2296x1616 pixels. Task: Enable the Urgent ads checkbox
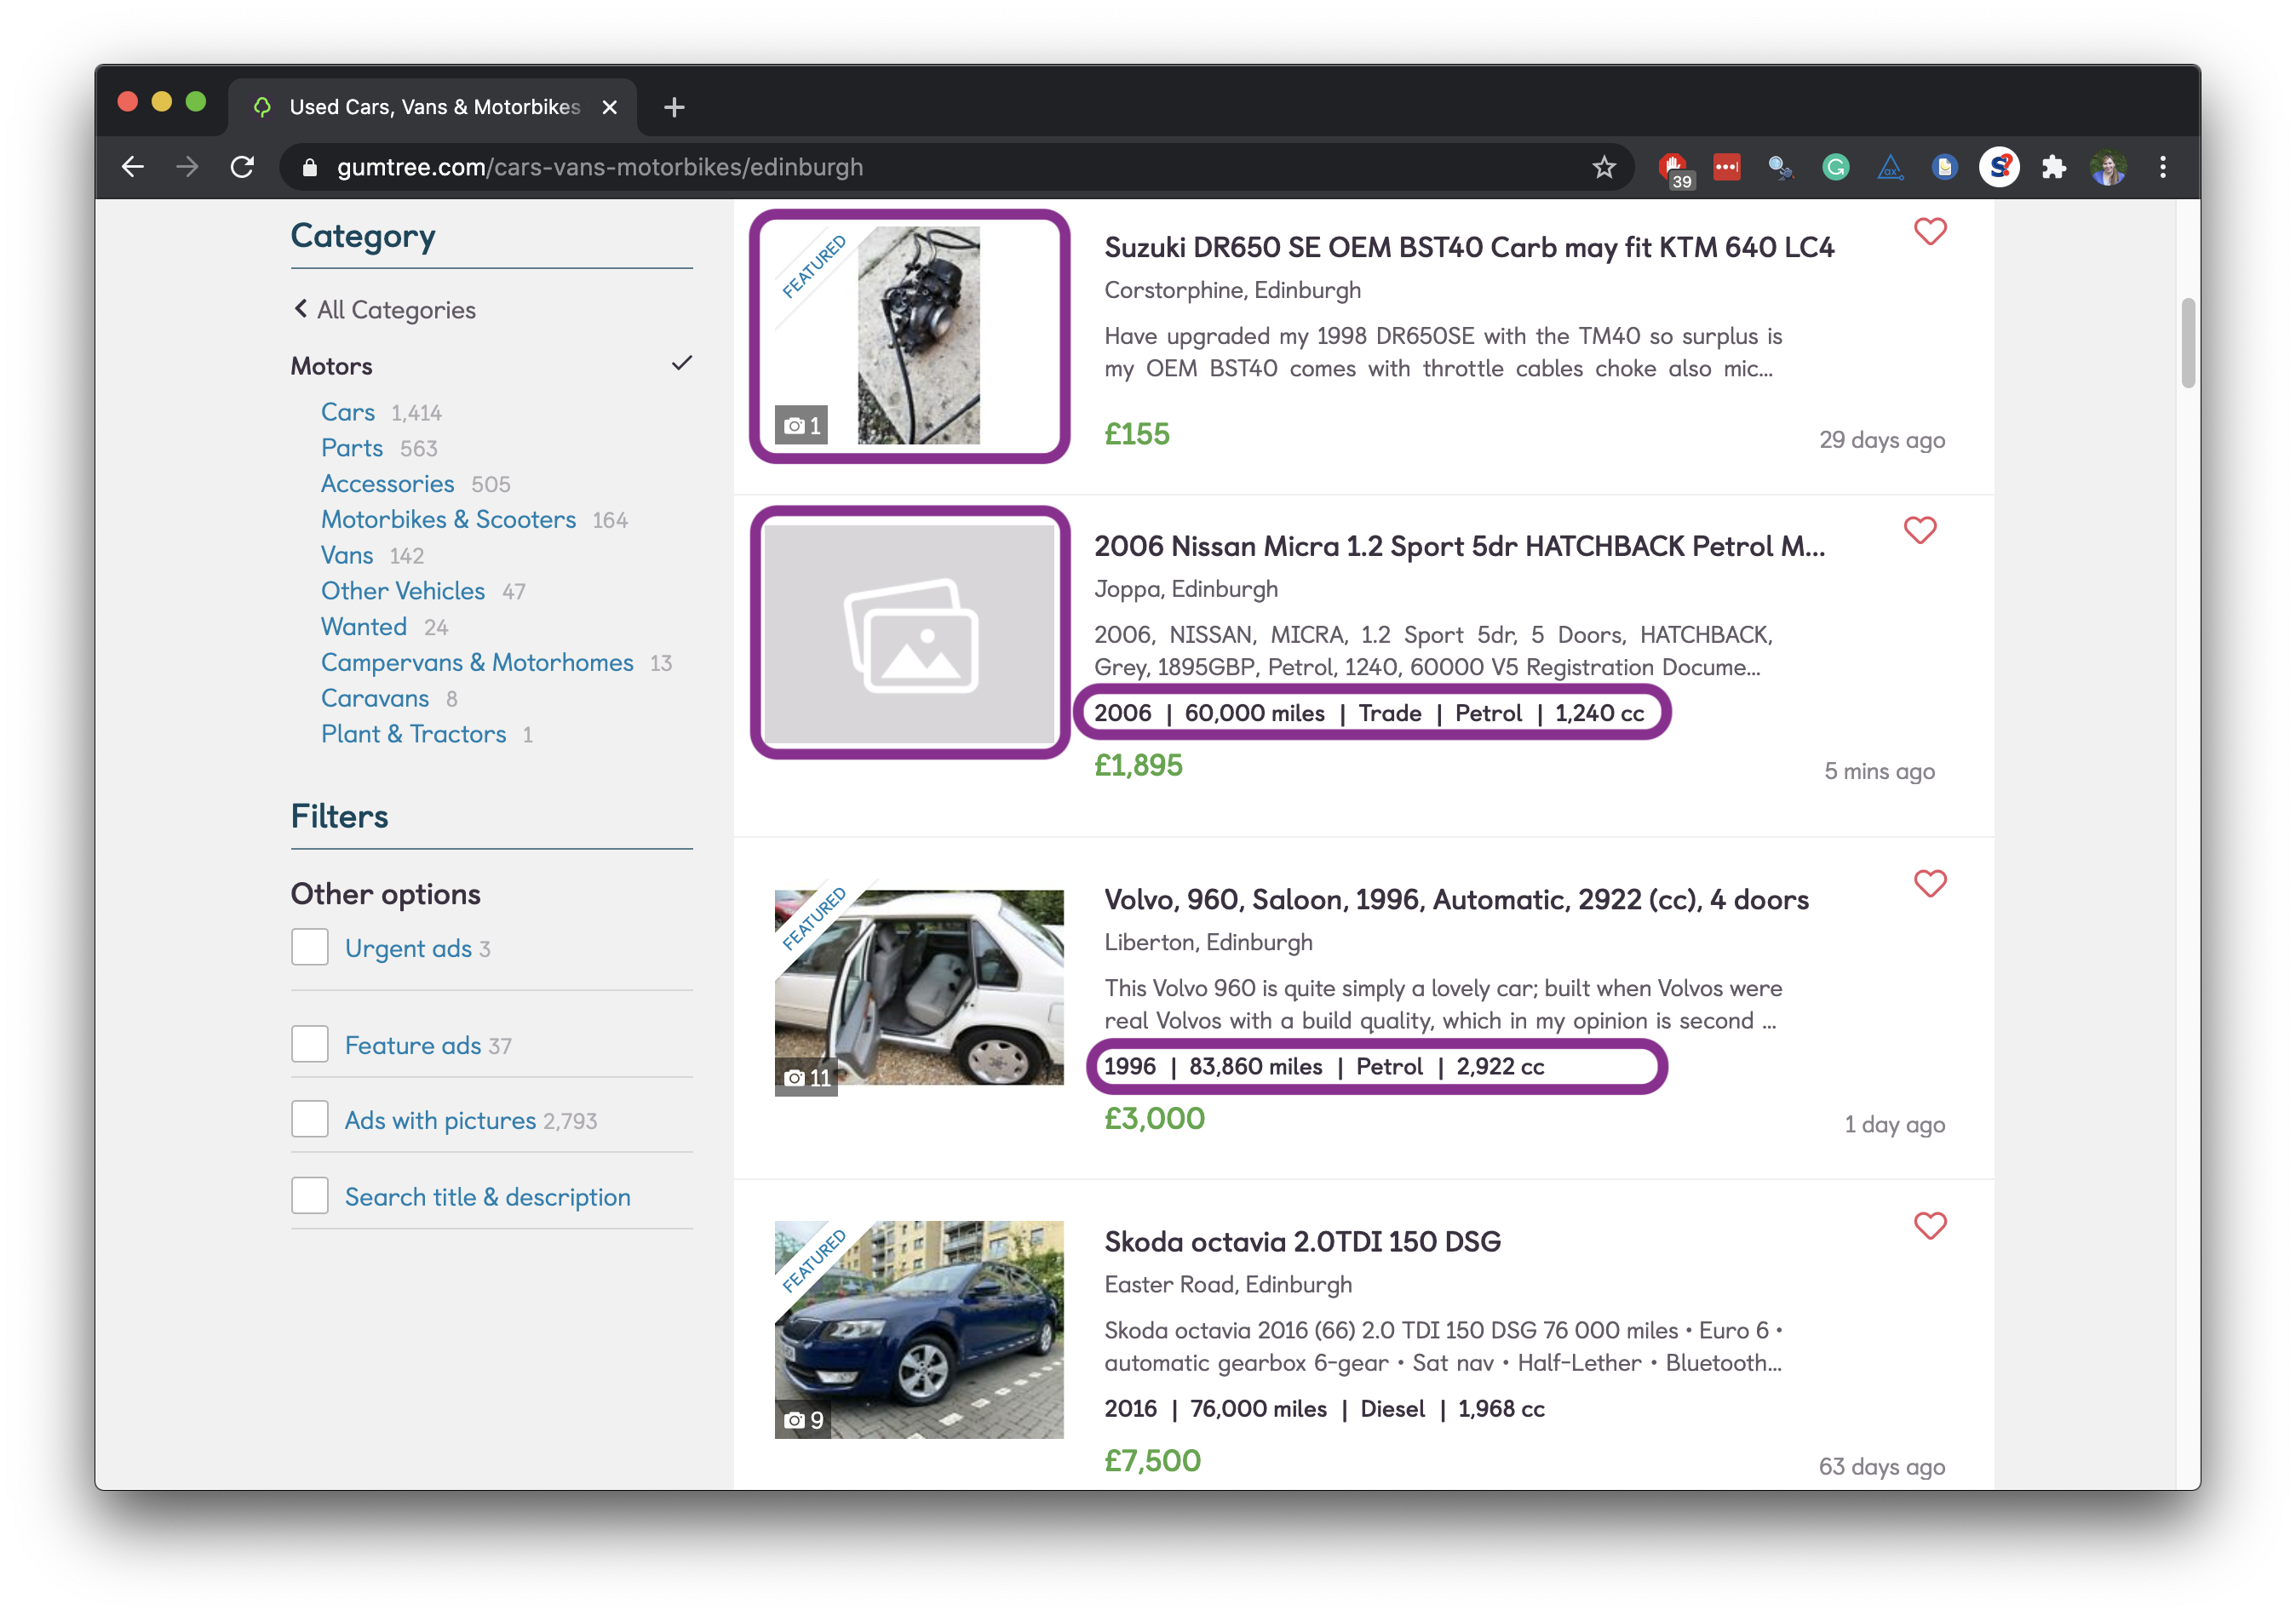tap(310, 947)
